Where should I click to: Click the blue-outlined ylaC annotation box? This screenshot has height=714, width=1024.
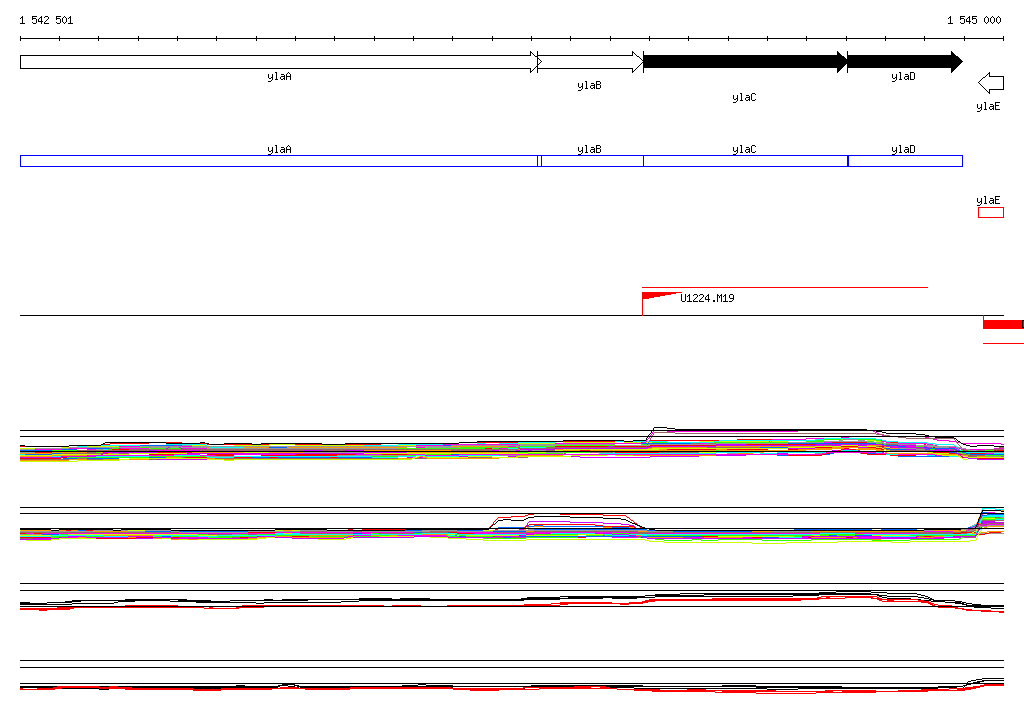pos(744,161)
